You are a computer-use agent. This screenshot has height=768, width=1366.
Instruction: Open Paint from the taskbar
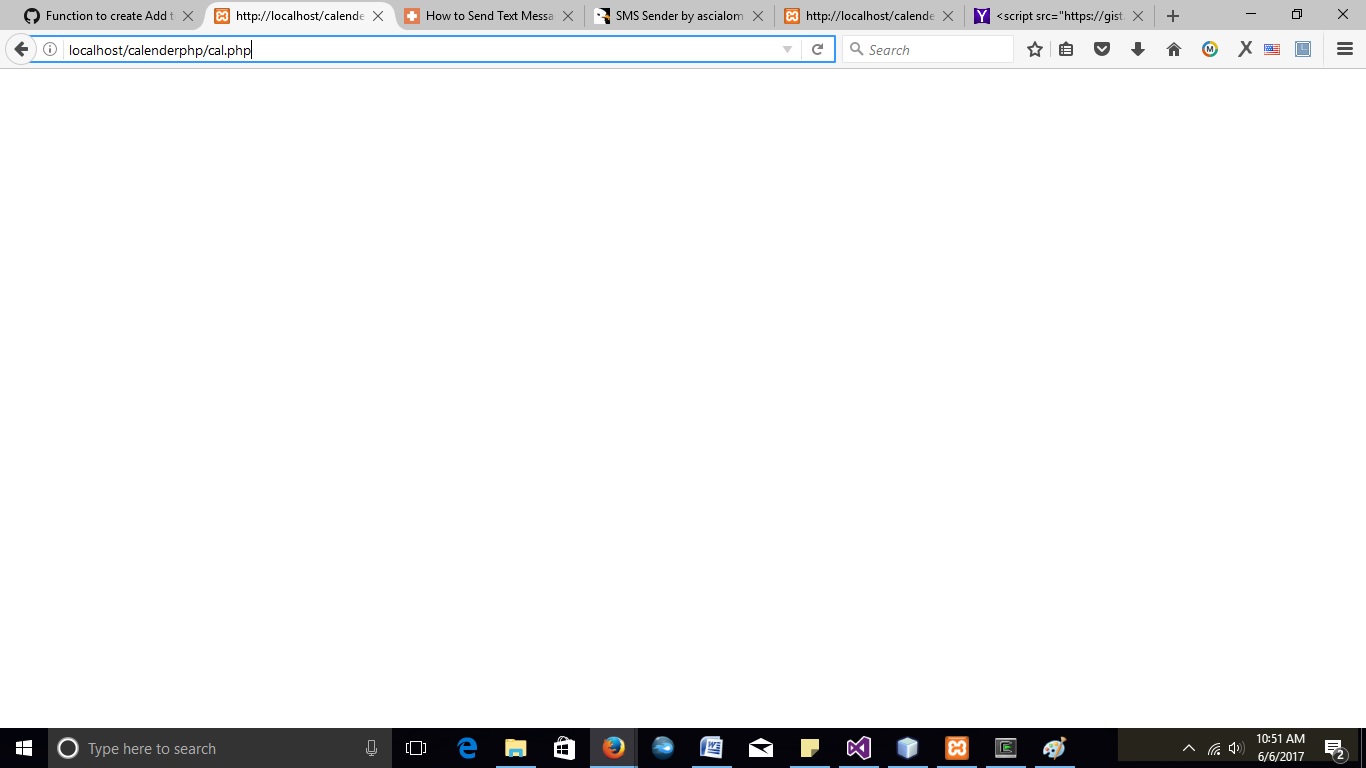(1055, 748)
